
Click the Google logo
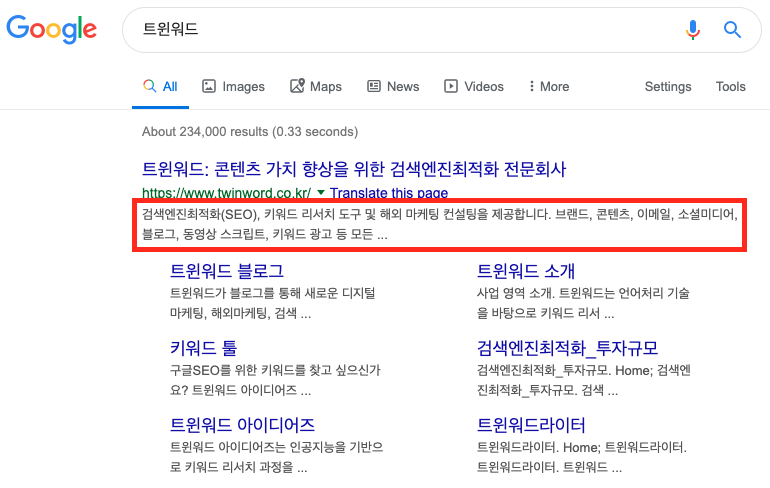pyautogui.click(x=52, y=29)
